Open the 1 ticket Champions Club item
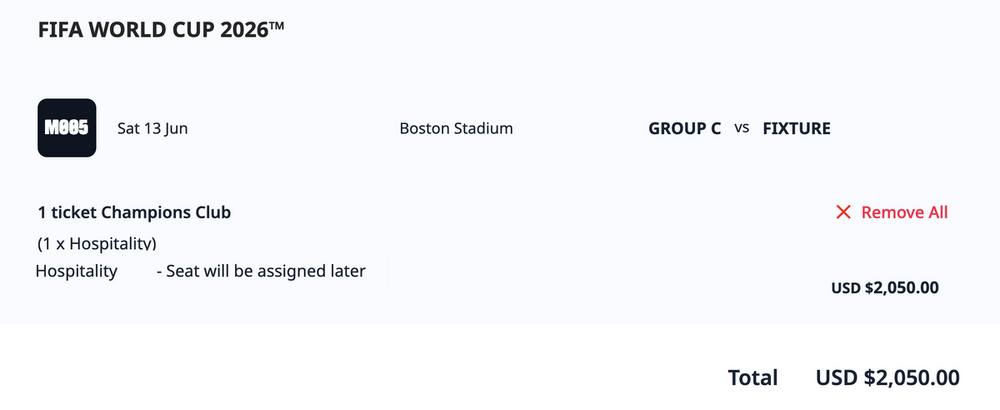 click(135, 212)
